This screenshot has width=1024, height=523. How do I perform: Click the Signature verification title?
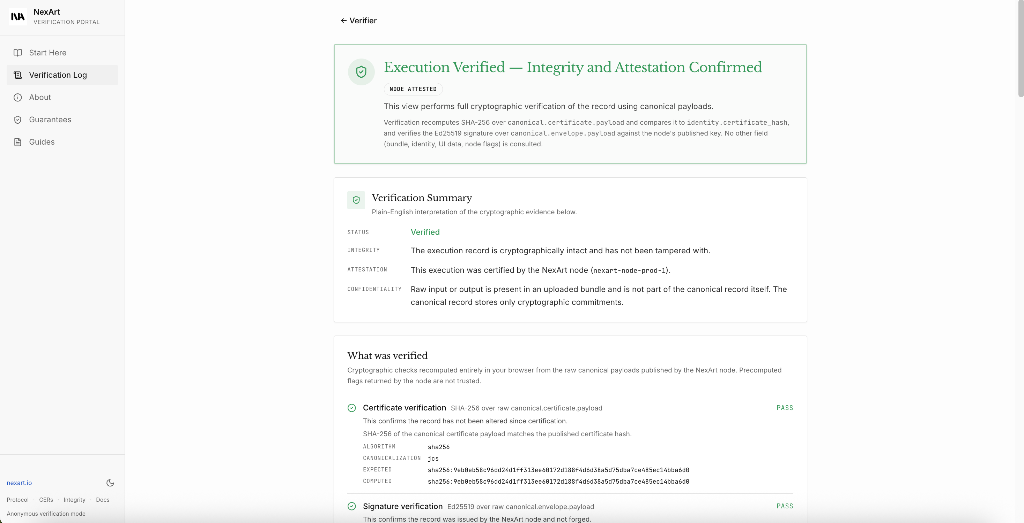403,506
